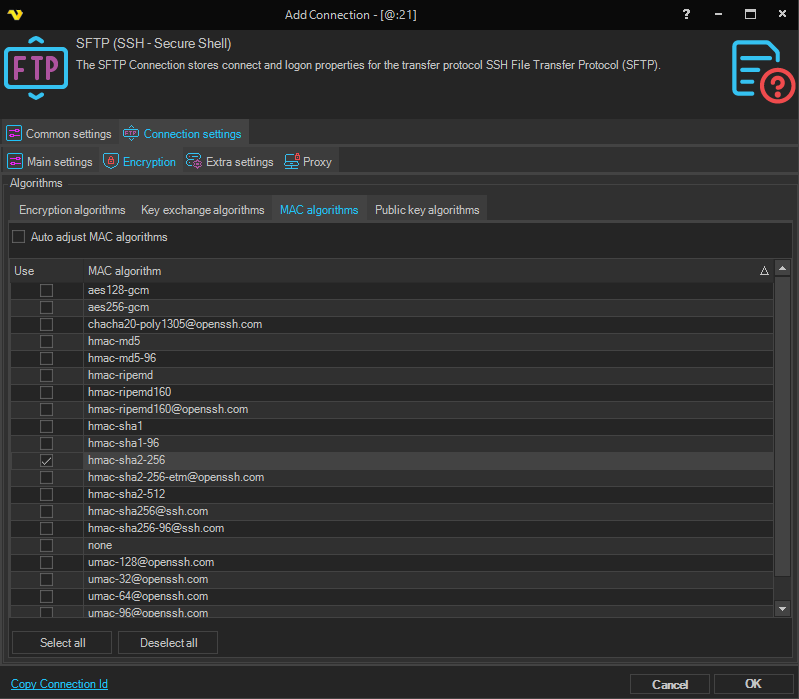
Task: Enable Auto adjust MAC algorithms checkbox
Action: 19,237
